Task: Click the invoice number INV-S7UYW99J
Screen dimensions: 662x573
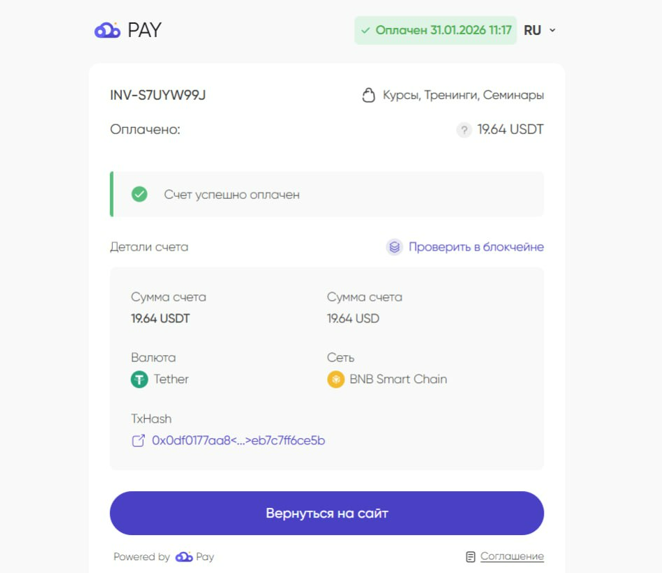Action: point(157,95)
